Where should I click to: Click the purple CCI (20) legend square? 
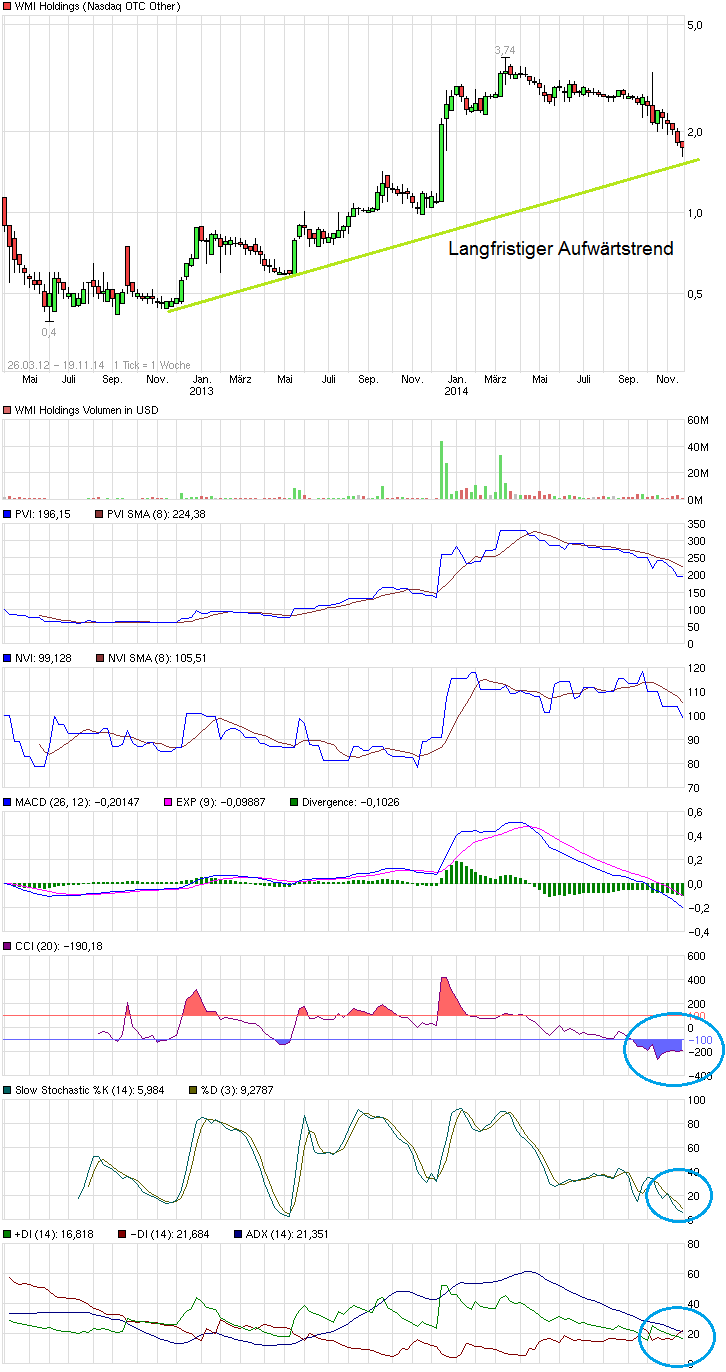click(x=7, y=946)
